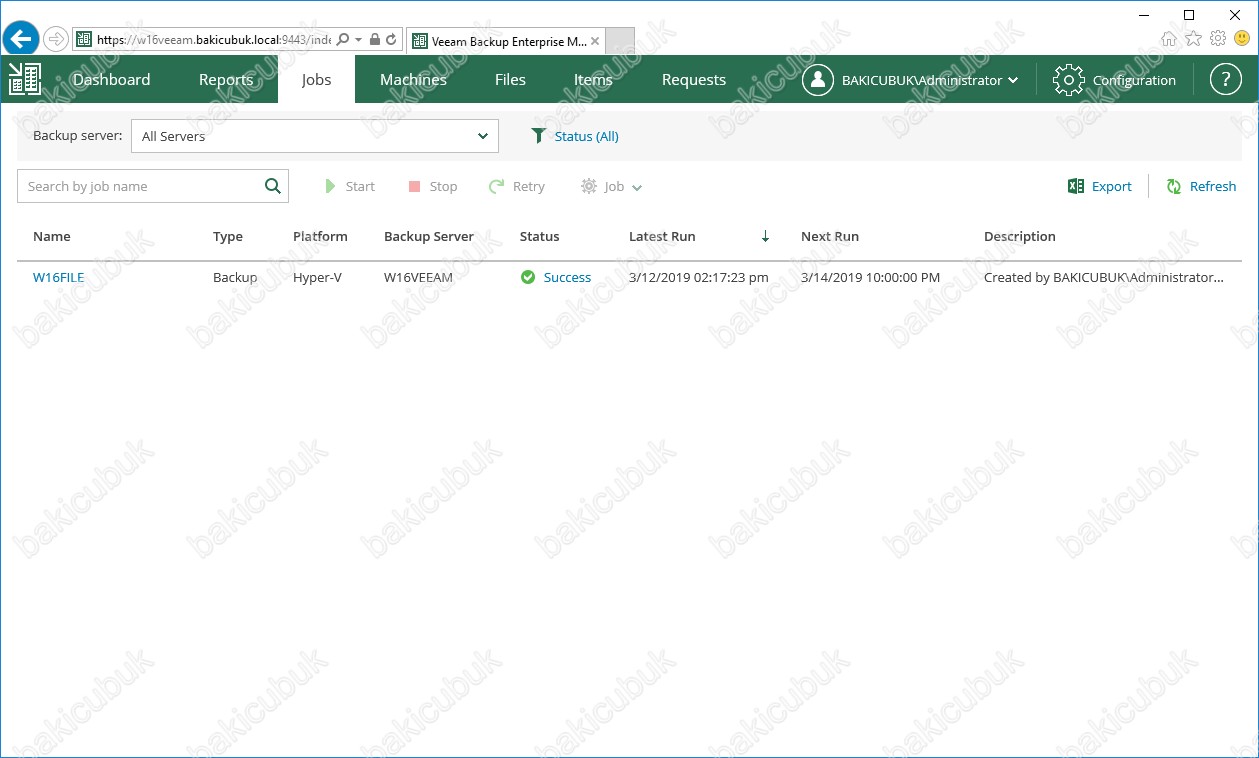Image resolution: width=1259 pixels, height=758 pixels.
Task: Sort by Backup Server column header
Action: [429, 237]
